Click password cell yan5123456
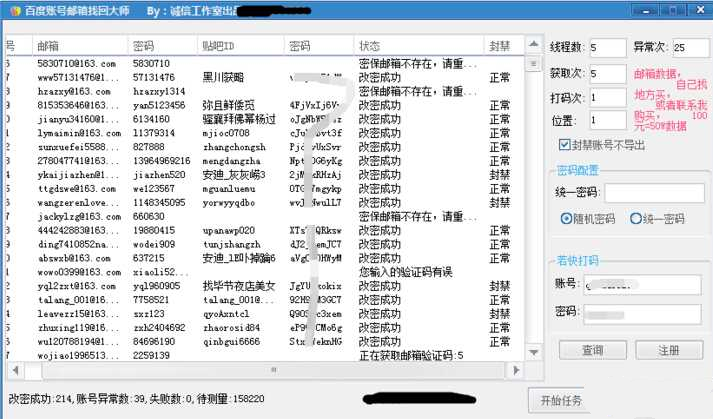 [159, 105]
